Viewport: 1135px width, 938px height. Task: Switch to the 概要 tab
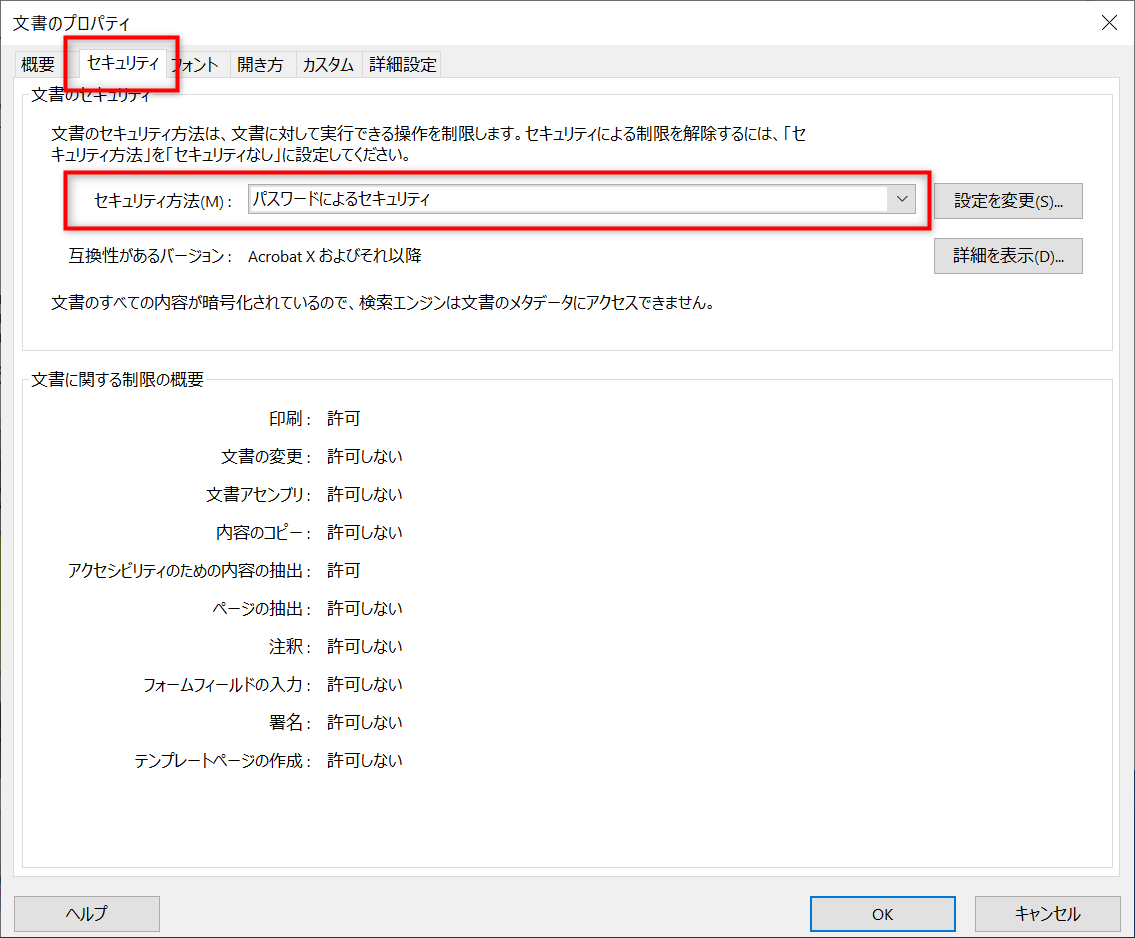pyautogui.click(x=38, y=65)
